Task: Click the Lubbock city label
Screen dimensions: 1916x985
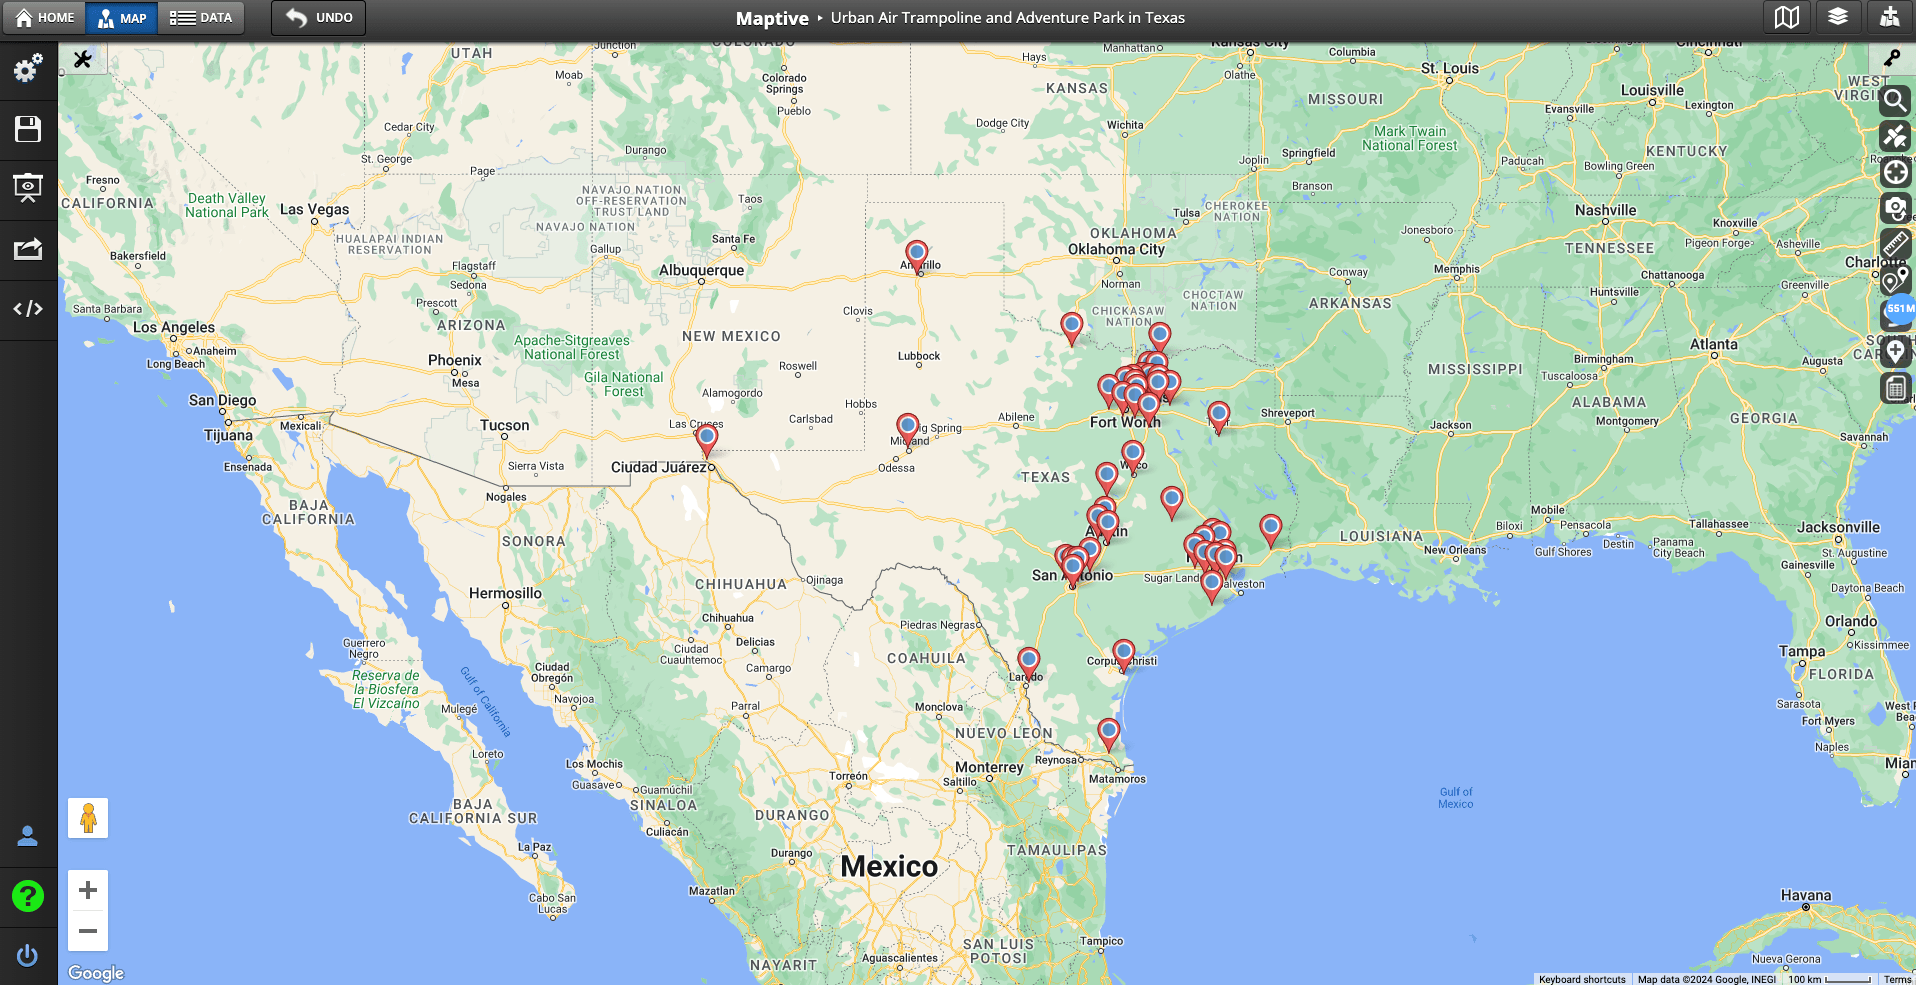Action: [919, 356]
